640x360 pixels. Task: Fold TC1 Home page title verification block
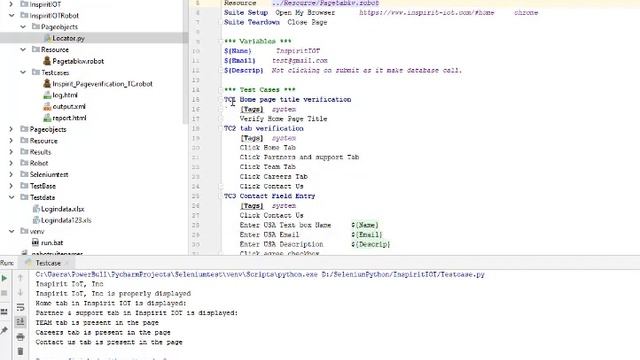(x=221, y=100)
